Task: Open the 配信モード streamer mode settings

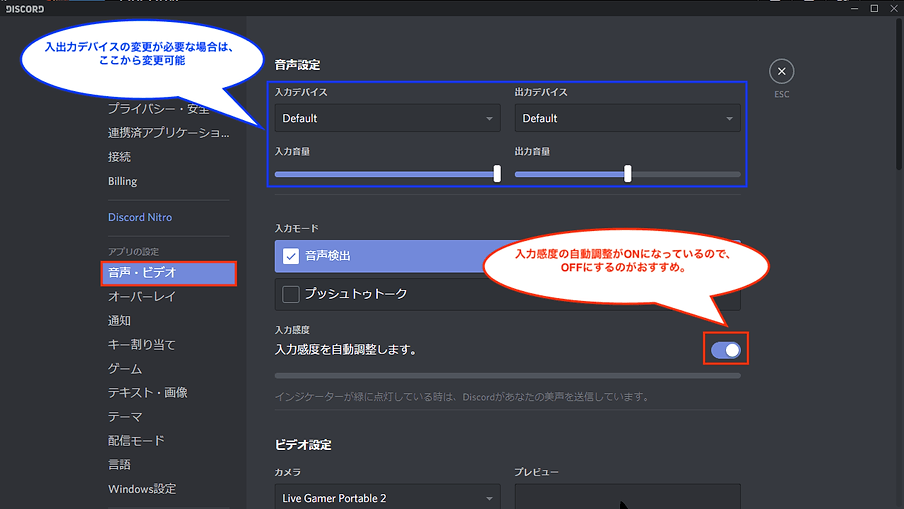Action: point(136,441)
